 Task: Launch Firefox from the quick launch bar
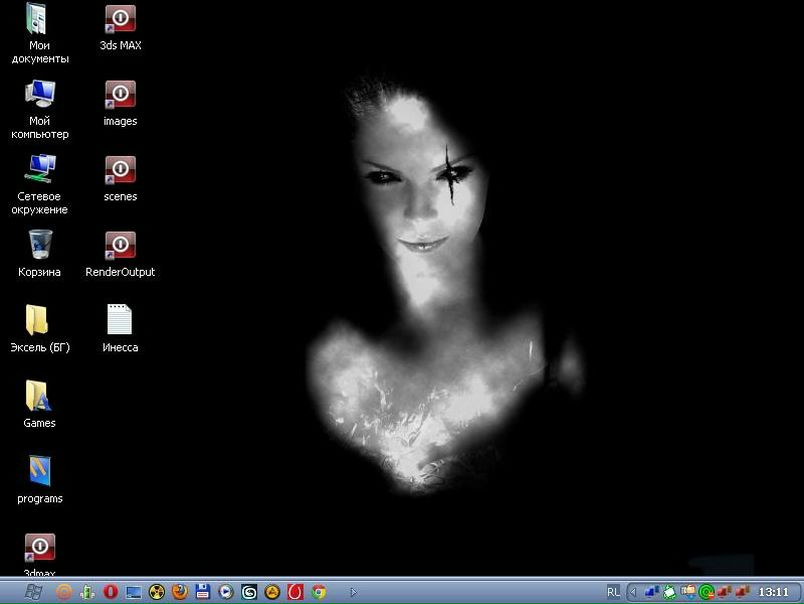[x=180, y=592]
